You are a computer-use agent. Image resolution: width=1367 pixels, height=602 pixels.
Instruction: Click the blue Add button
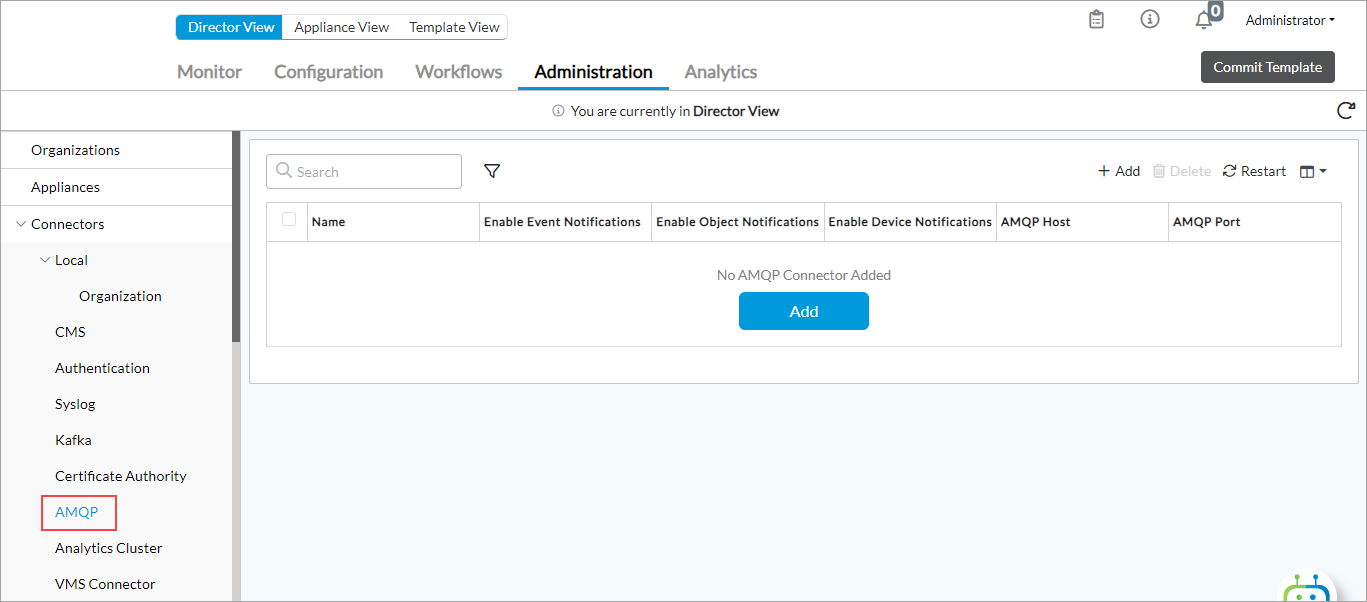[803, 311]
